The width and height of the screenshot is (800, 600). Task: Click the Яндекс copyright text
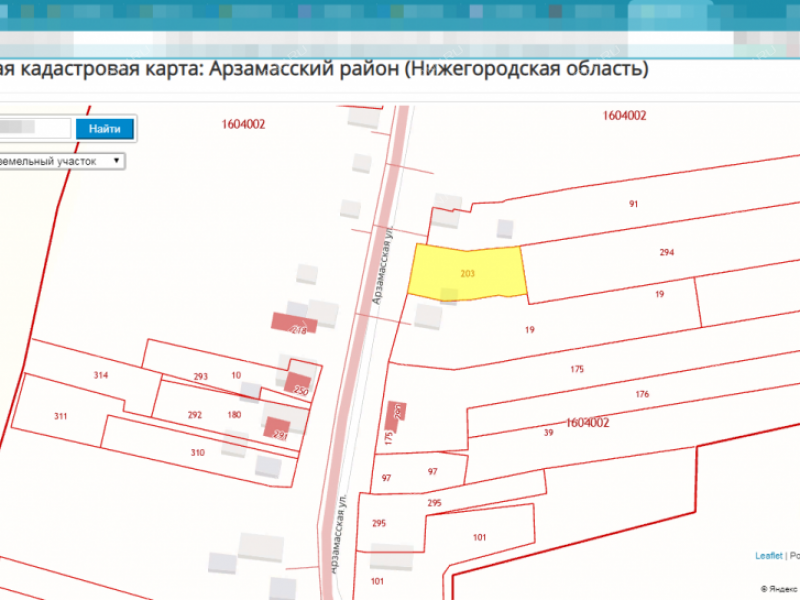tap(778, 589)
